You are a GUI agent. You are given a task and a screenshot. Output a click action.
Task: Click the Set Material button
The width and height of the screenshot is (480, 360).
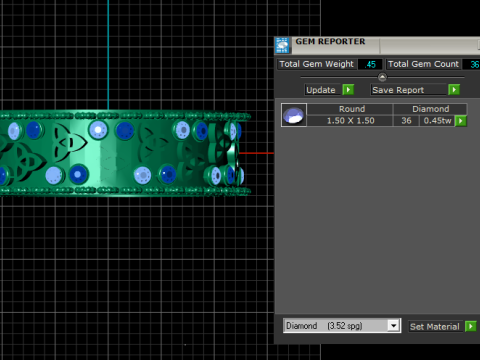tap(435, 327)
